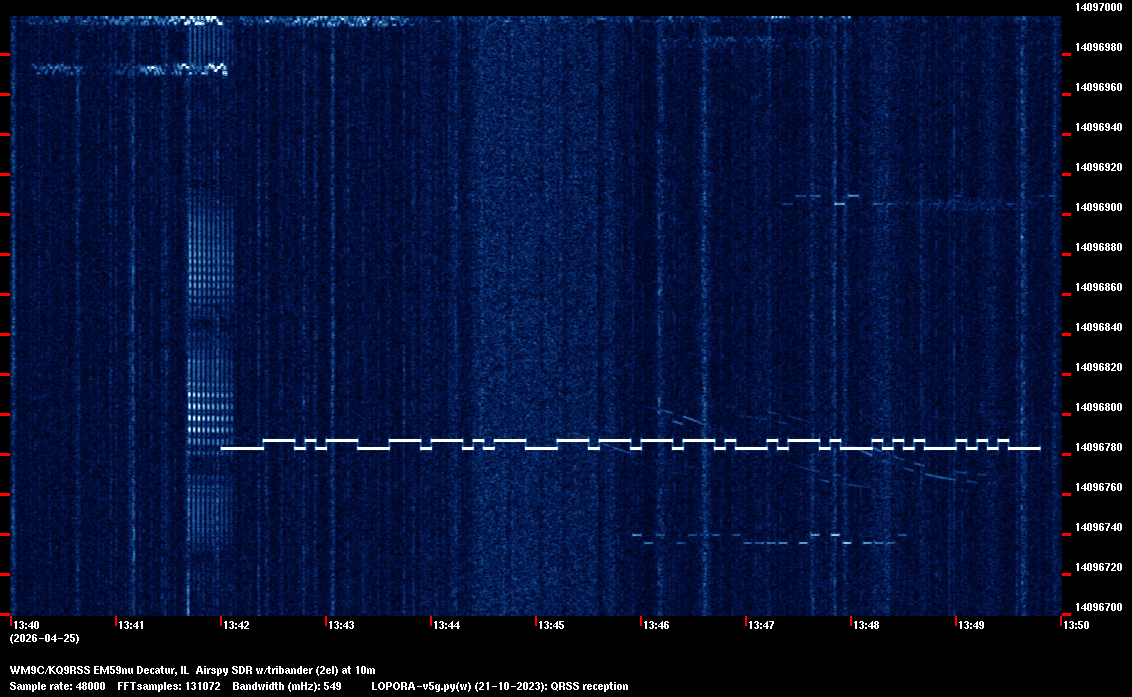Click the 13:42 time axis label
1132x697 pixels.
coord(236,626)
